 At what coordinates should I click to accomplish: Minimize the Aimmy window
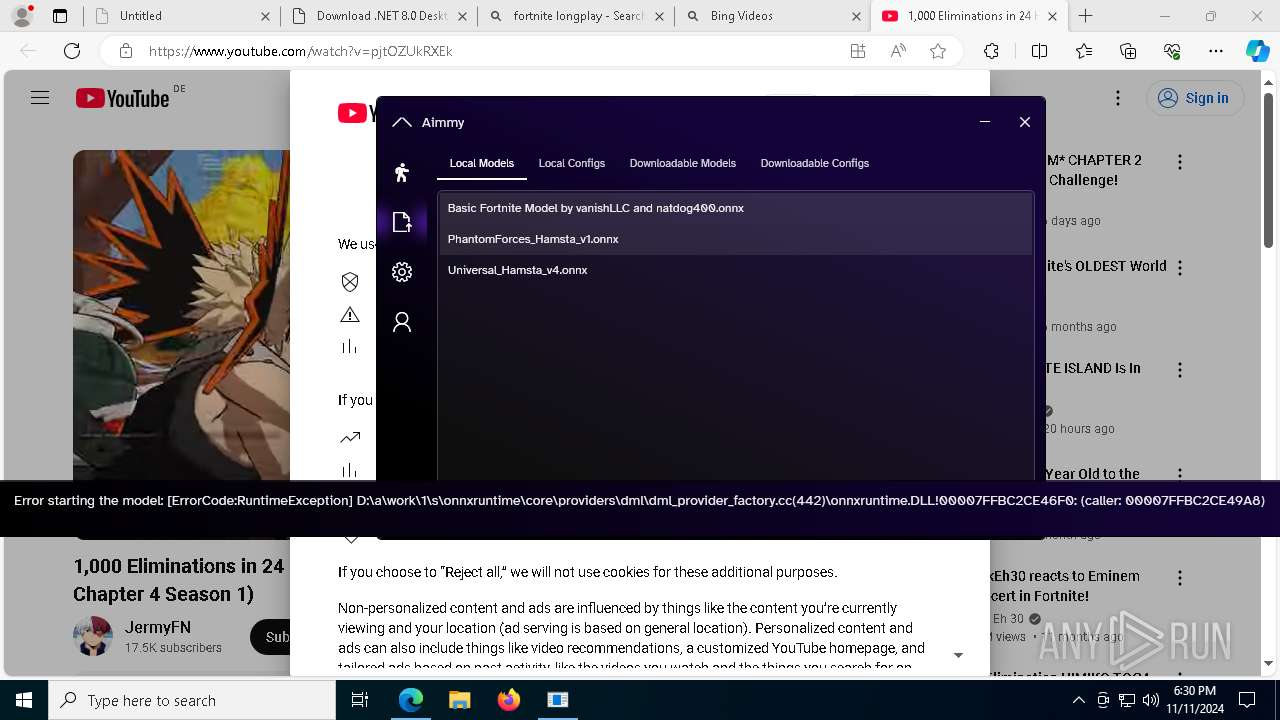985,122
